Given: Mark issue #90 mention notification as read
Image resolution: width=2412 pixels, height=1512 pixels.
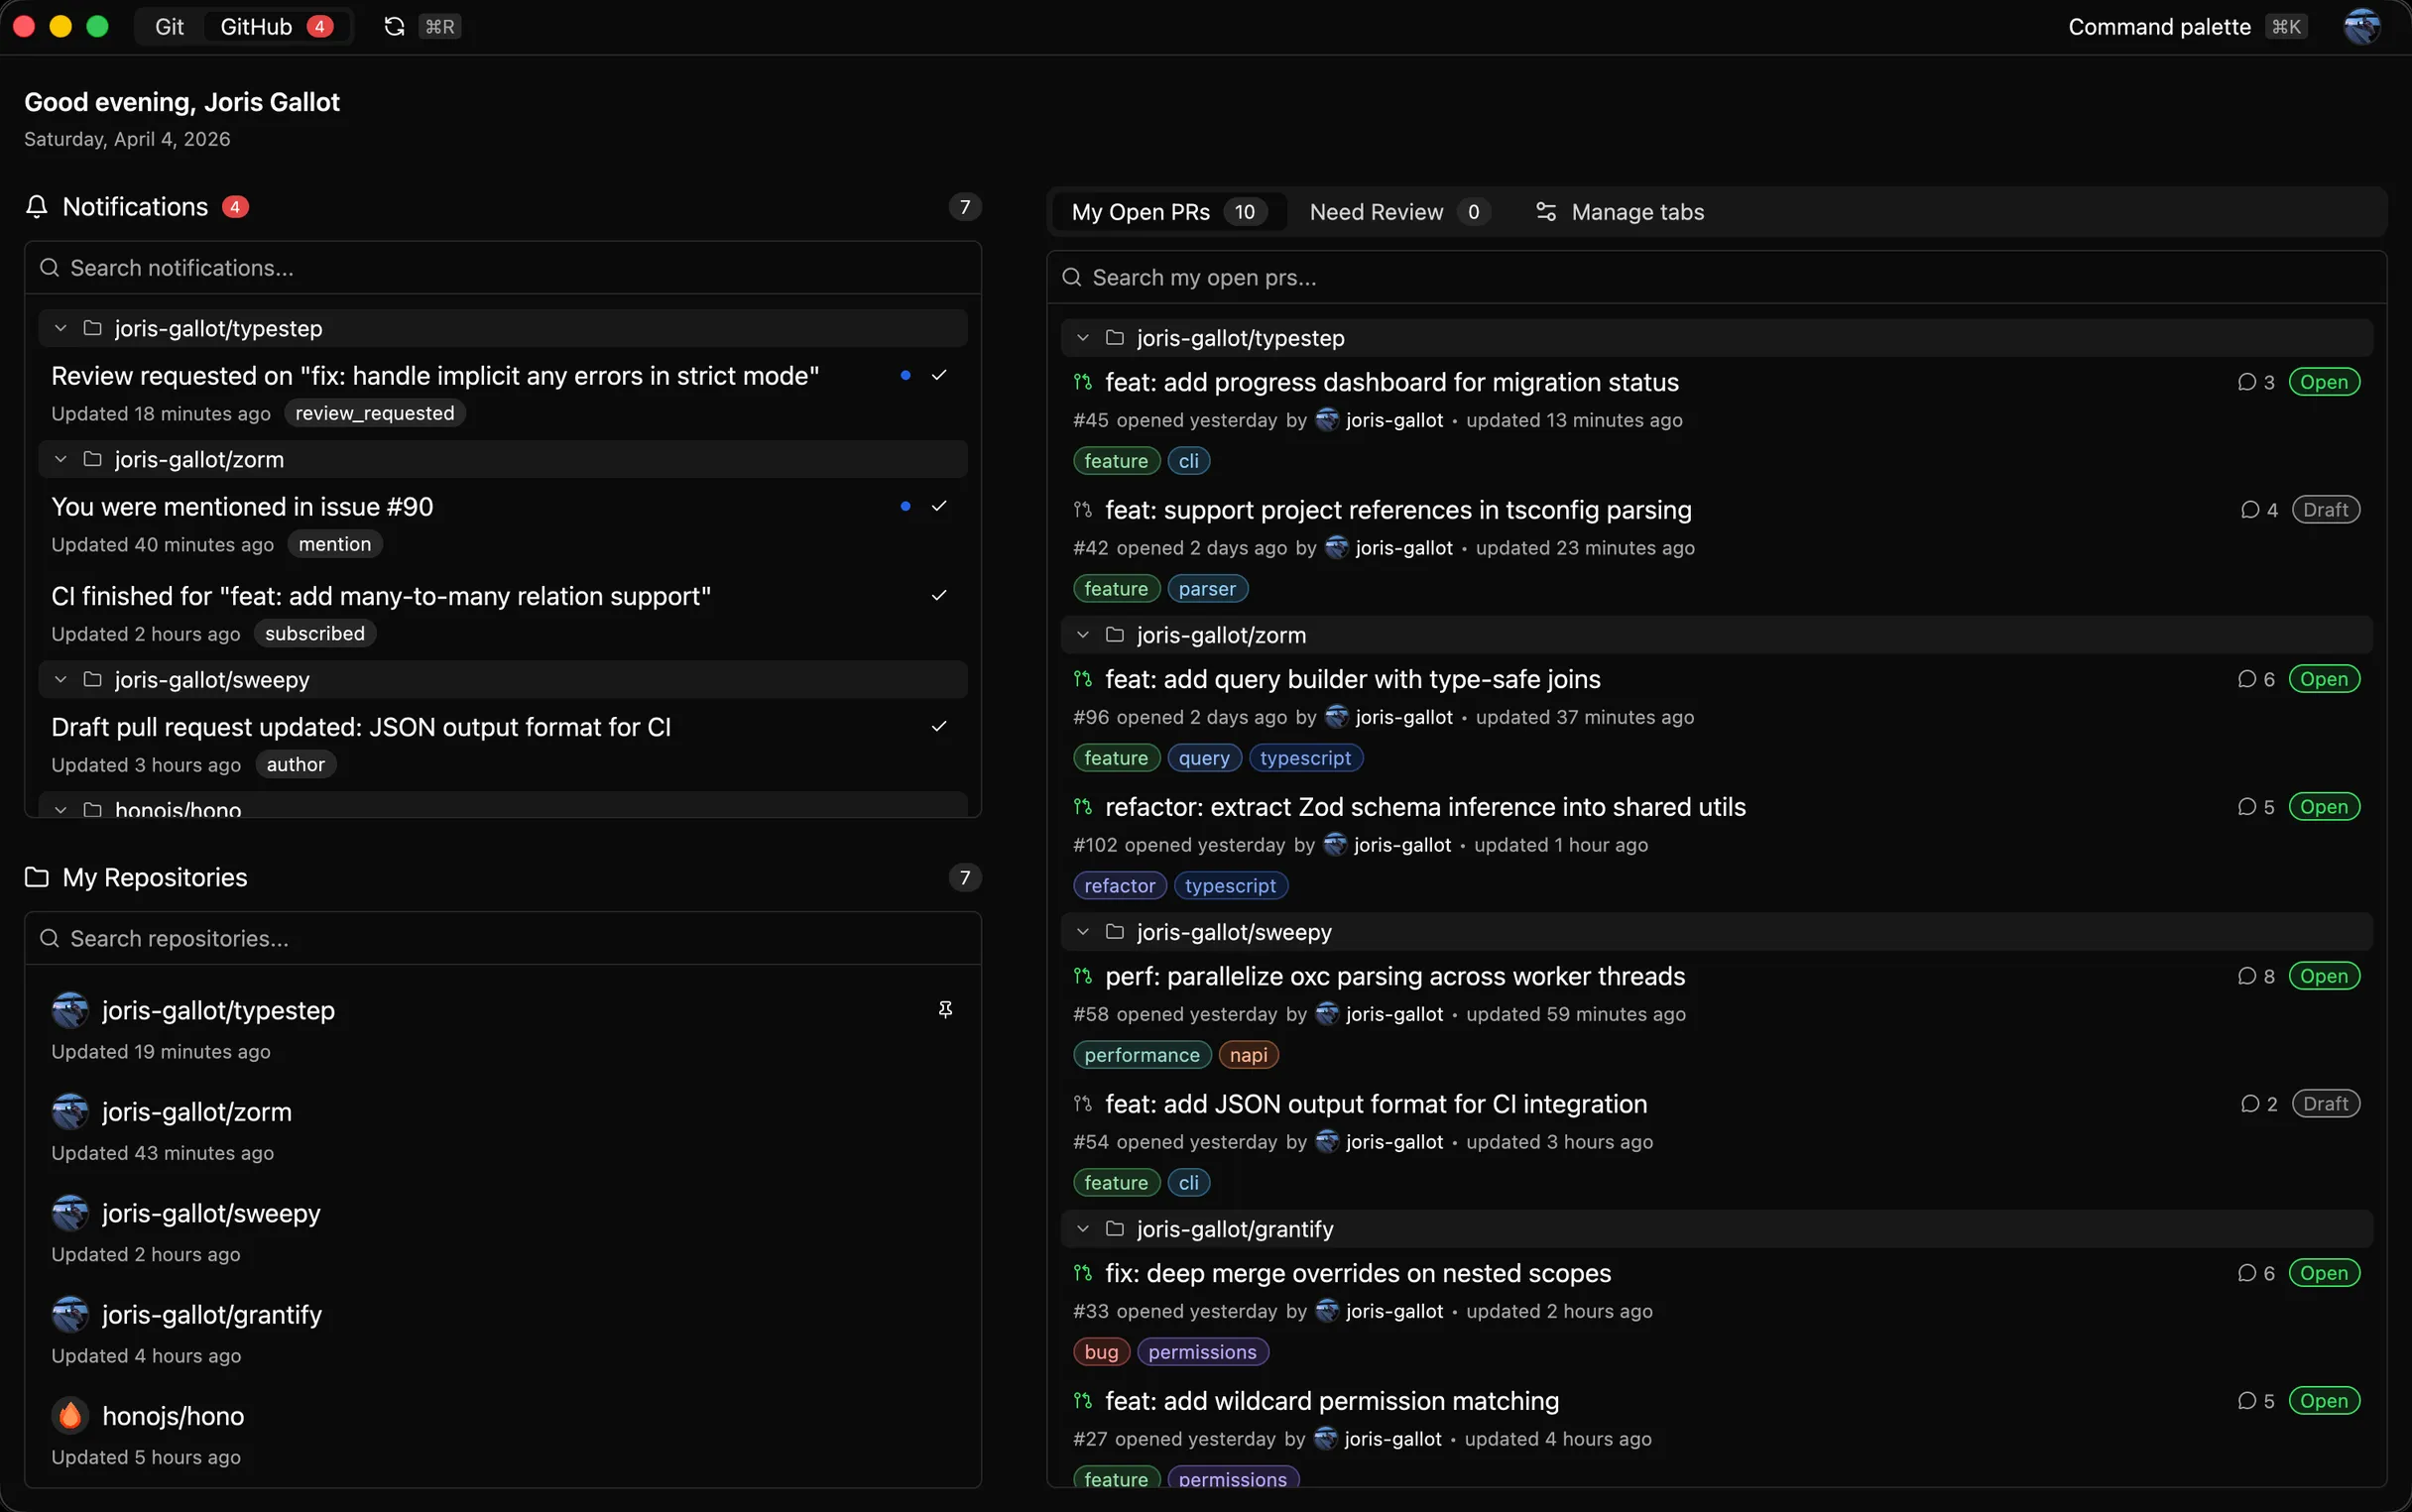Looking at the screenshot, I should (x=939, y=506).
